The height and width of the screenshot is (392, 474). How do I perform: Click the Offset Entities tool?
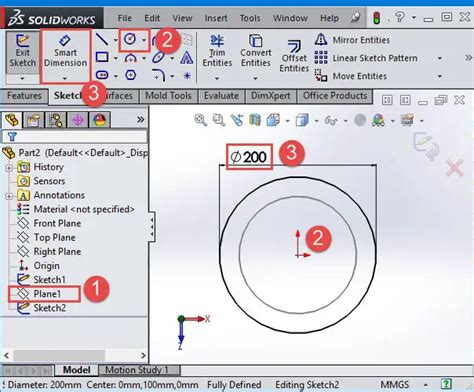pyautogui.click(x=294, y=55)
